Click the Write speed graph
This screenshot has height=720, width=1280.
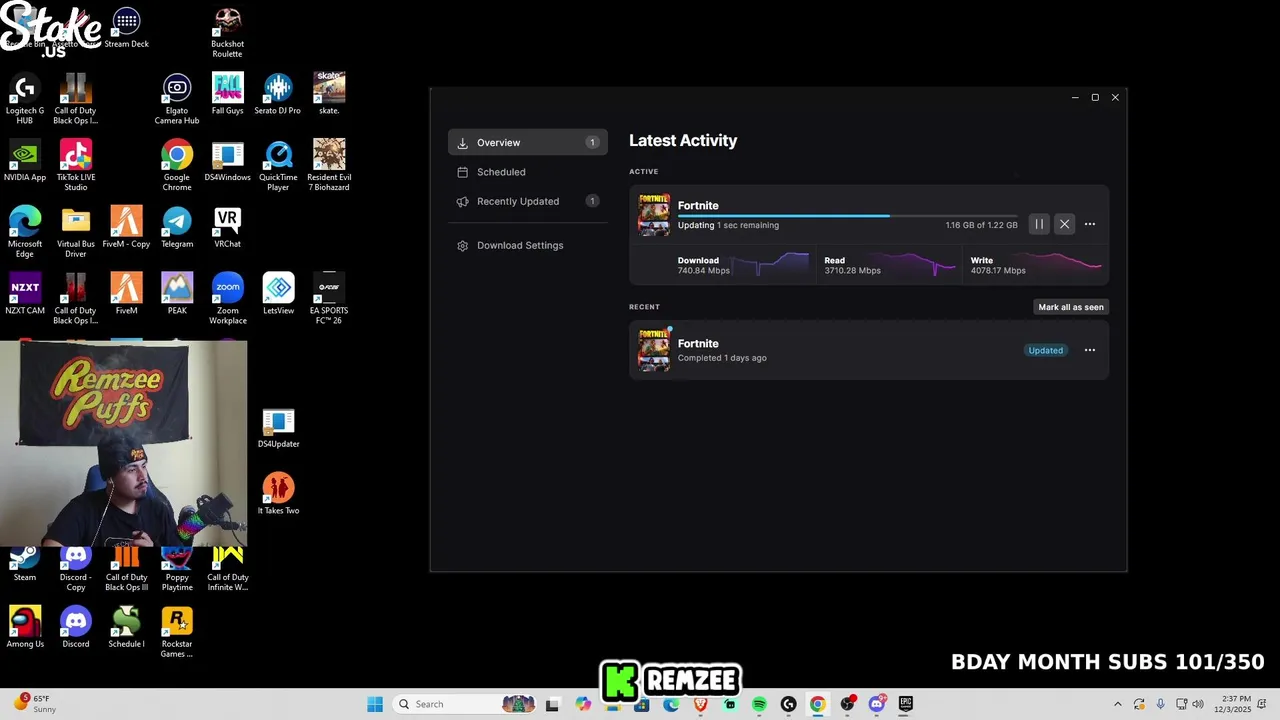pyautogui.click(x=1065, y=265)
